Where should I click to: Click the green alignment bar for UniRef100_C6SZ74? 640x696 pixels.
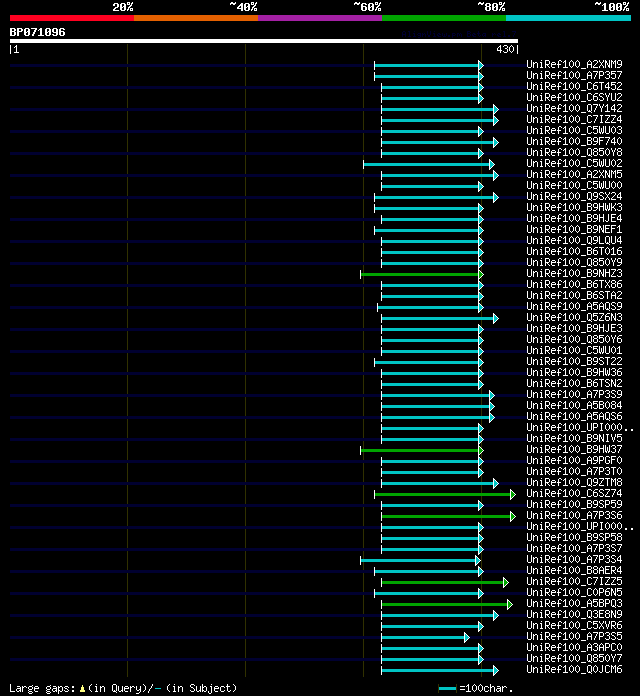click(445, 494)
